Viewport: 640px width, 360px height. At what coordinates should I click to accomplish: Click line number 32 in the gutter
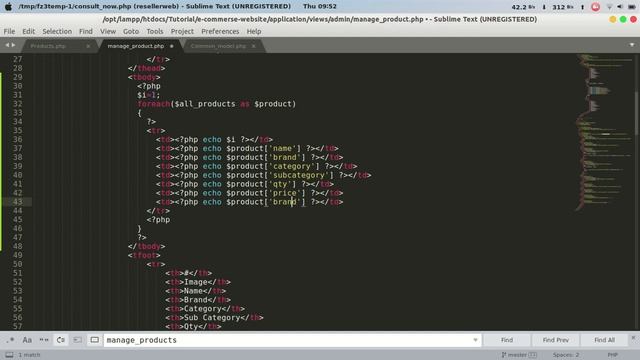pos(18,104)
